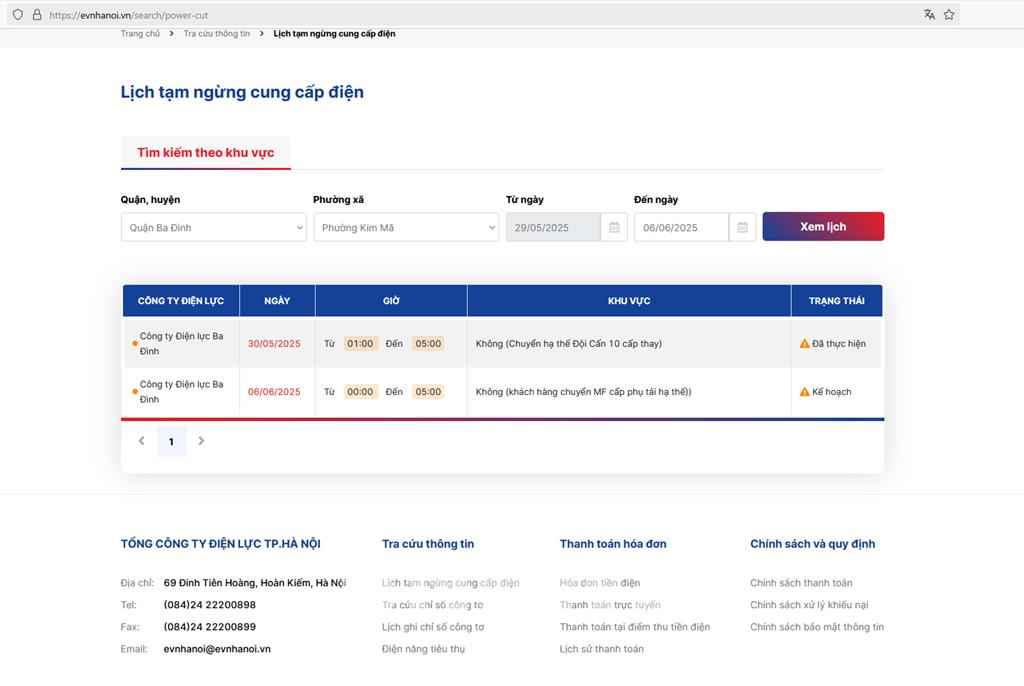Select the Tìm kiếm theo khu vực tab
Image resolution: width=1024 pixels, height=686 pixels.
coord(205,153)
